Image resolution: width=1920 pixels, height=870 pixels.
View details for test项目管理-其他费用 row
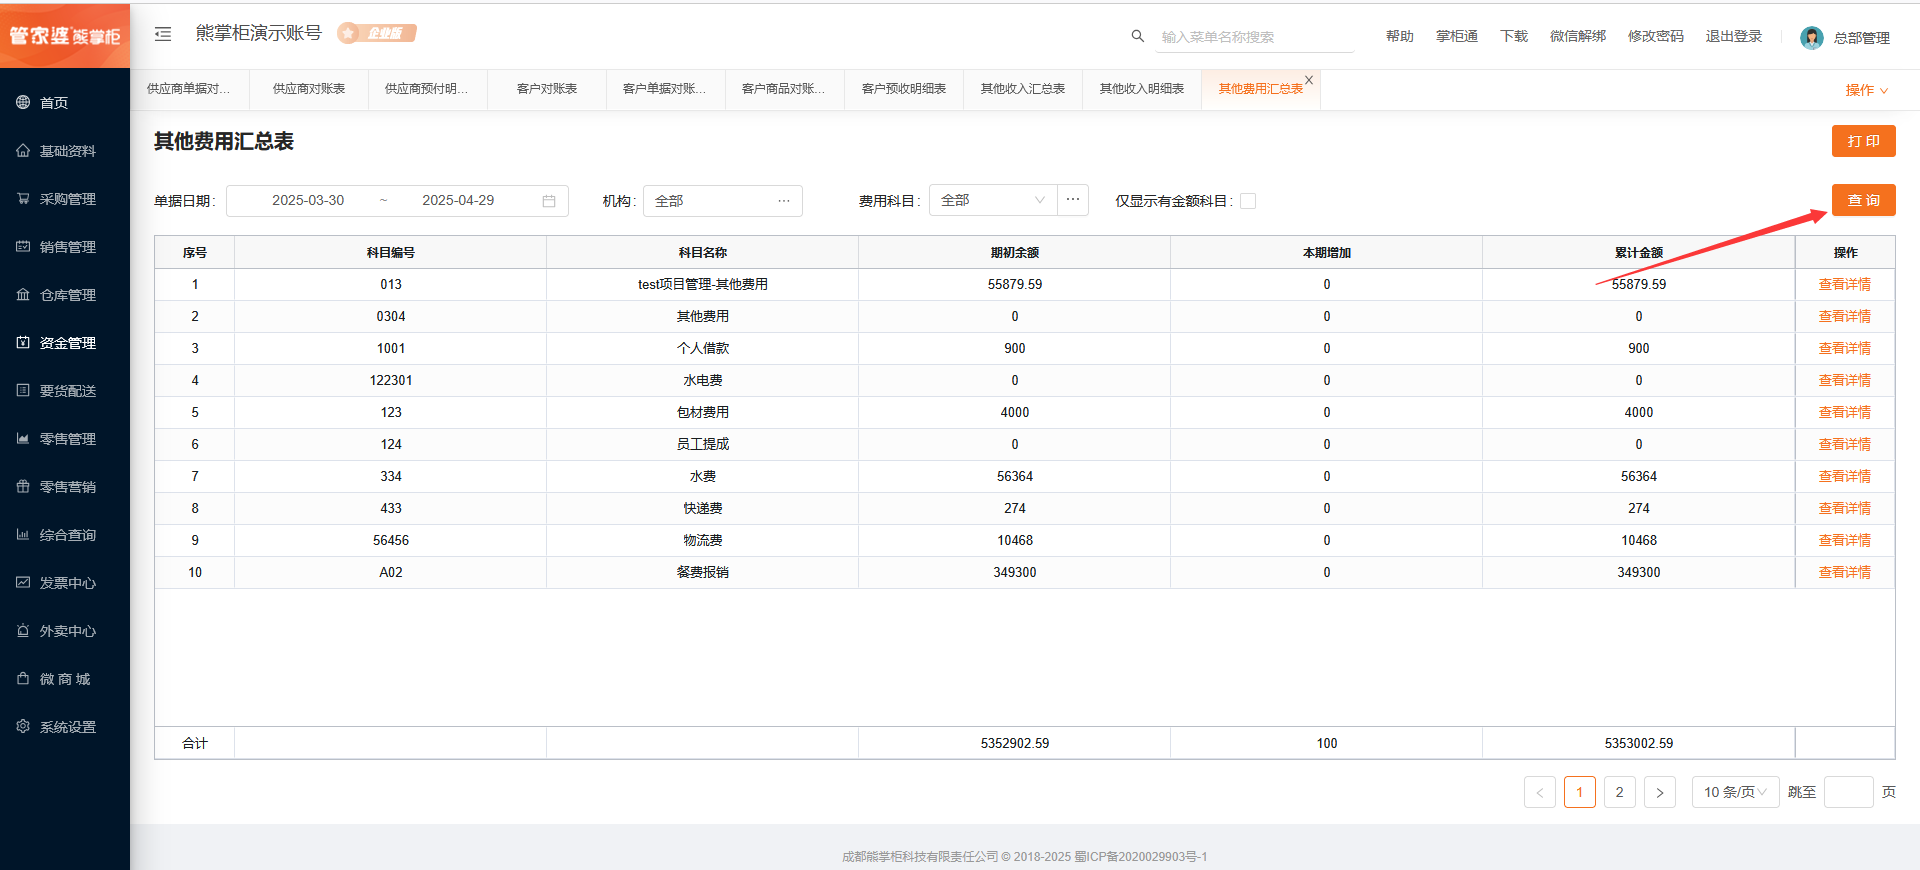click(1845, 284)
